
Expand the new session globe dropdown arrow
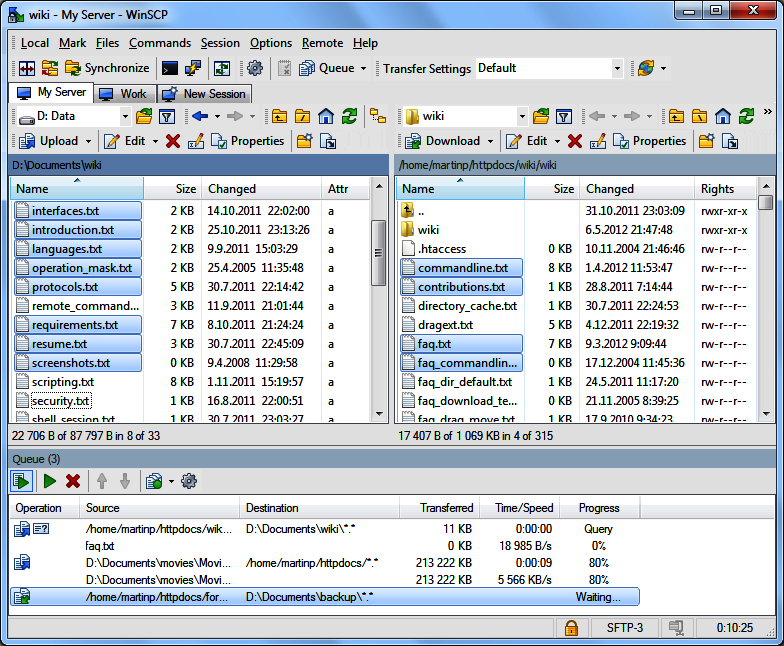pos(664,68)
